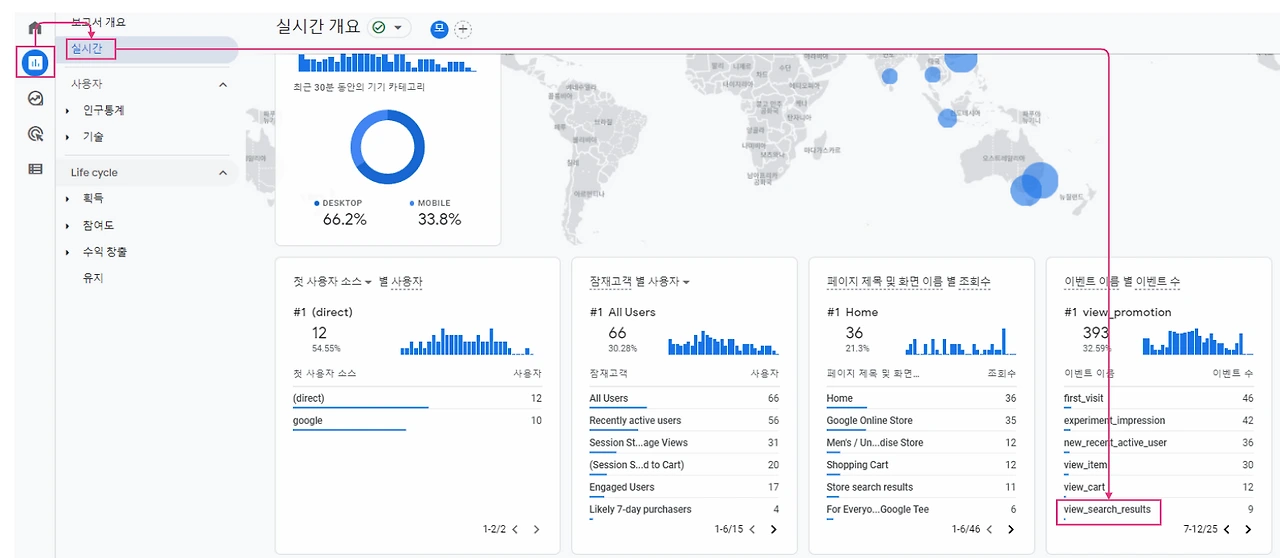This screenshot has height=558, width=1280.
Task: Select Recently active users row
Action: click(x=684, y=421)
